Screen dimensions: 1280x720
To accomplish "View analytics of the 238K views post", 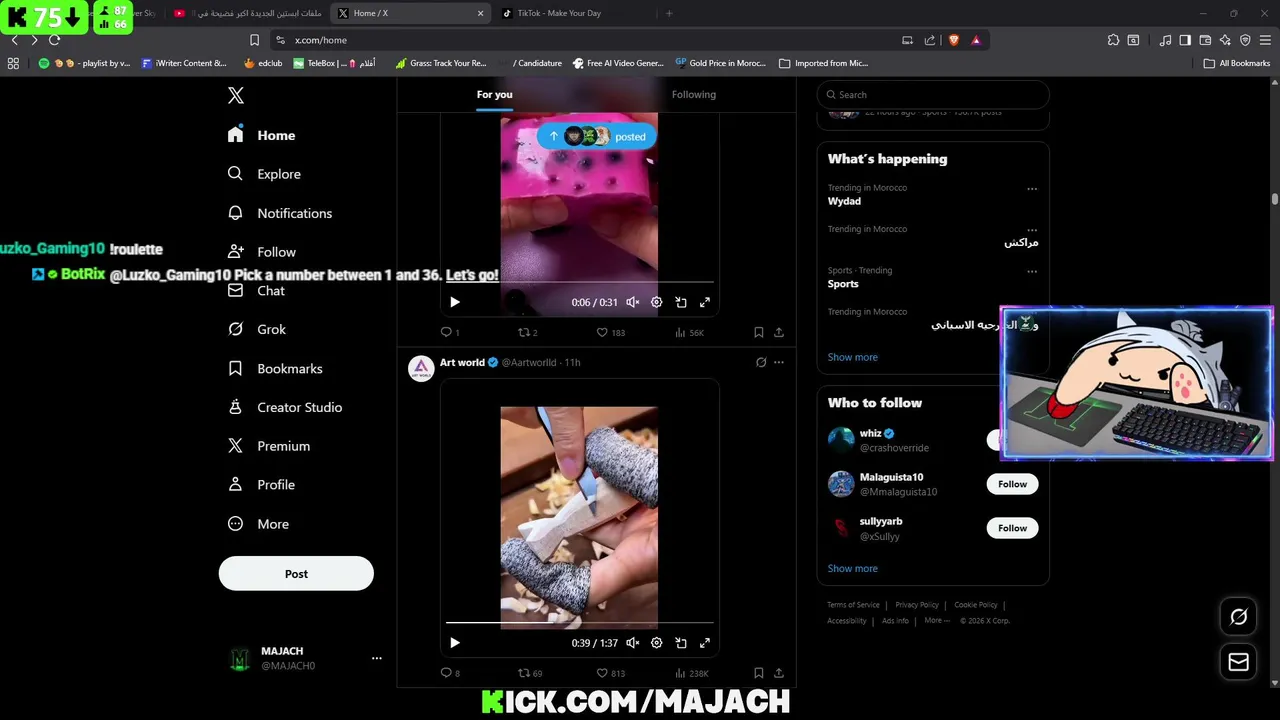I will tap(691, 673).
